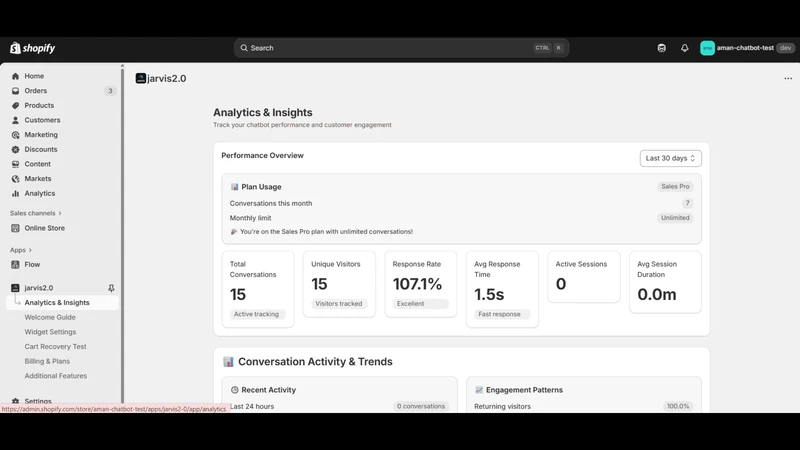Click the Recent Activity clock icon
This screenshot has height=450, width=800.
(235, 390)
